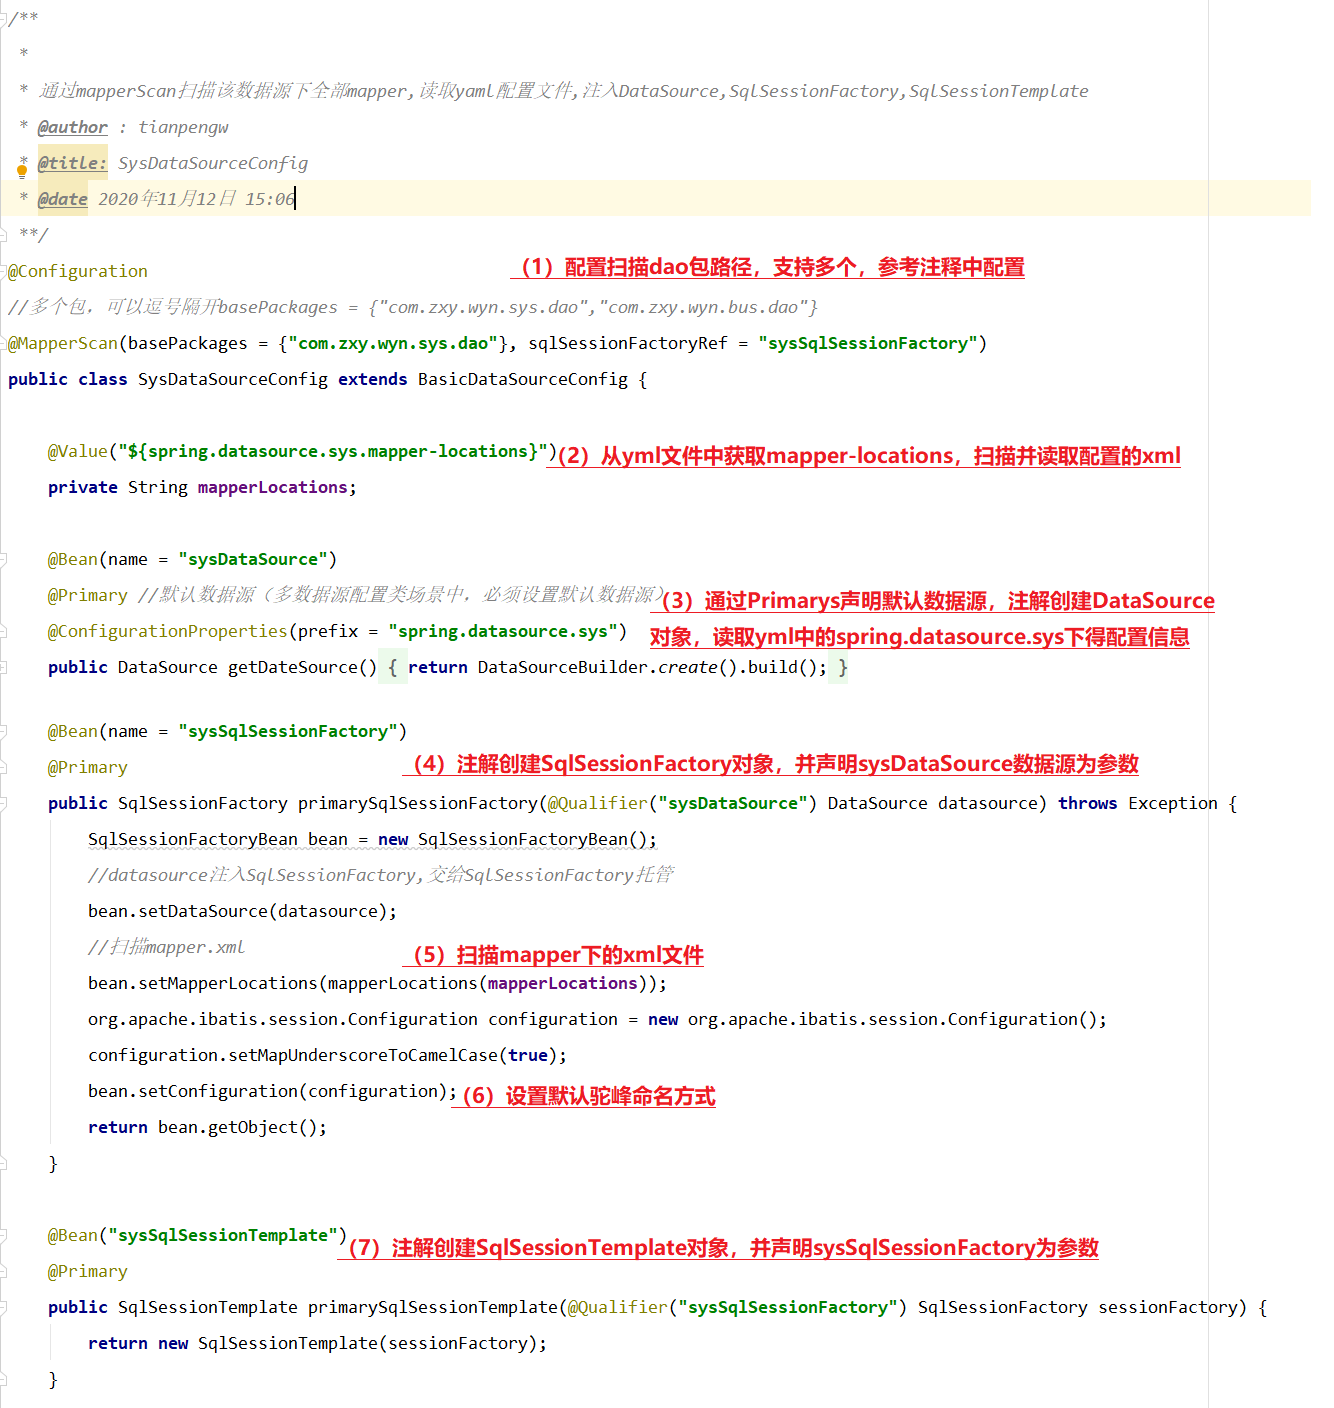Image resolution: width=1334 pixels, height=1408 pixels.
Task: Click the @Configuration annotation
Action: click(78, 271)
